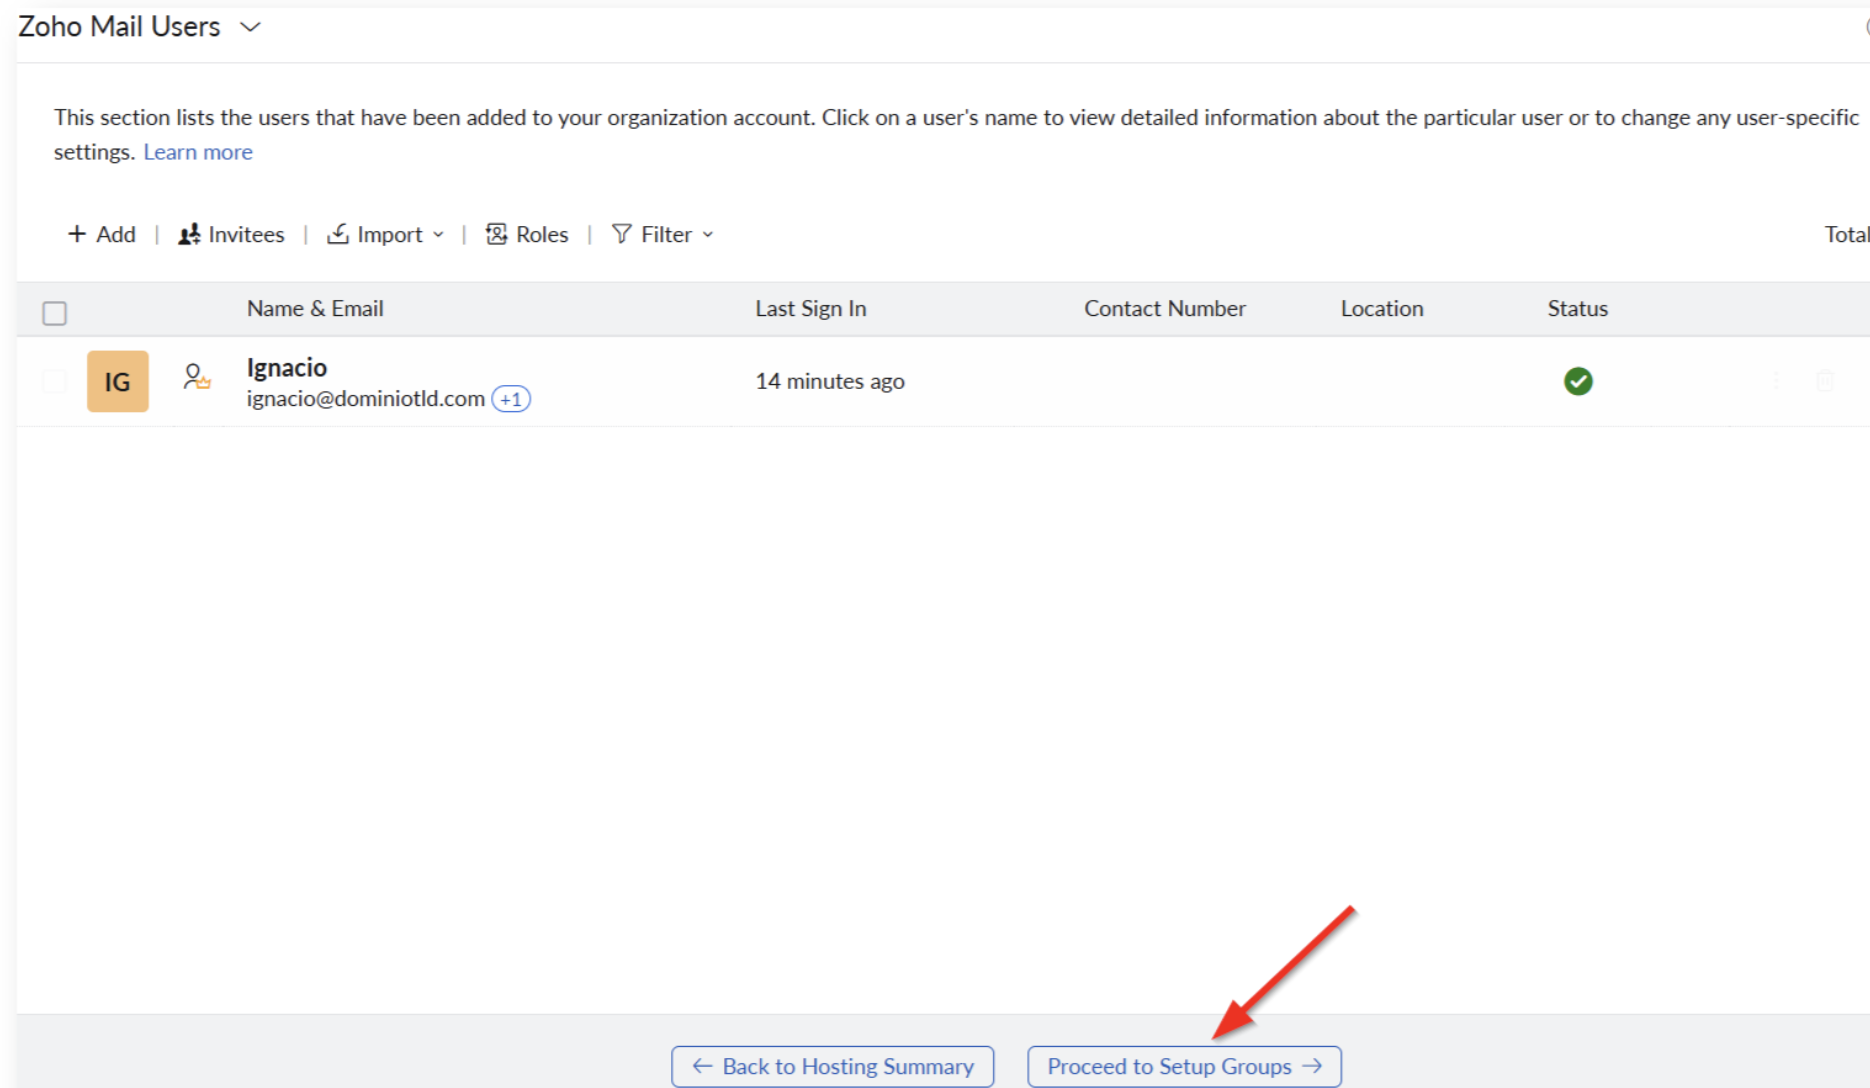Open the three-dot more options in Ignacio's row
This screenshot has height=1088, width=1870.
click(1776, 381)
